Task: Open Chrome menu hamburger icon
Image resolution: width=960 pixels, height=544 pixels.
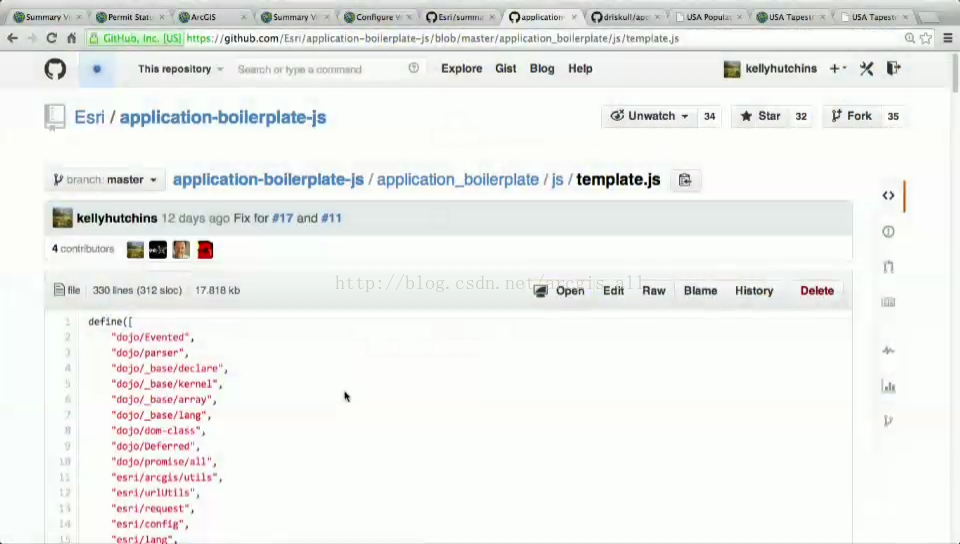Action: 948,38
